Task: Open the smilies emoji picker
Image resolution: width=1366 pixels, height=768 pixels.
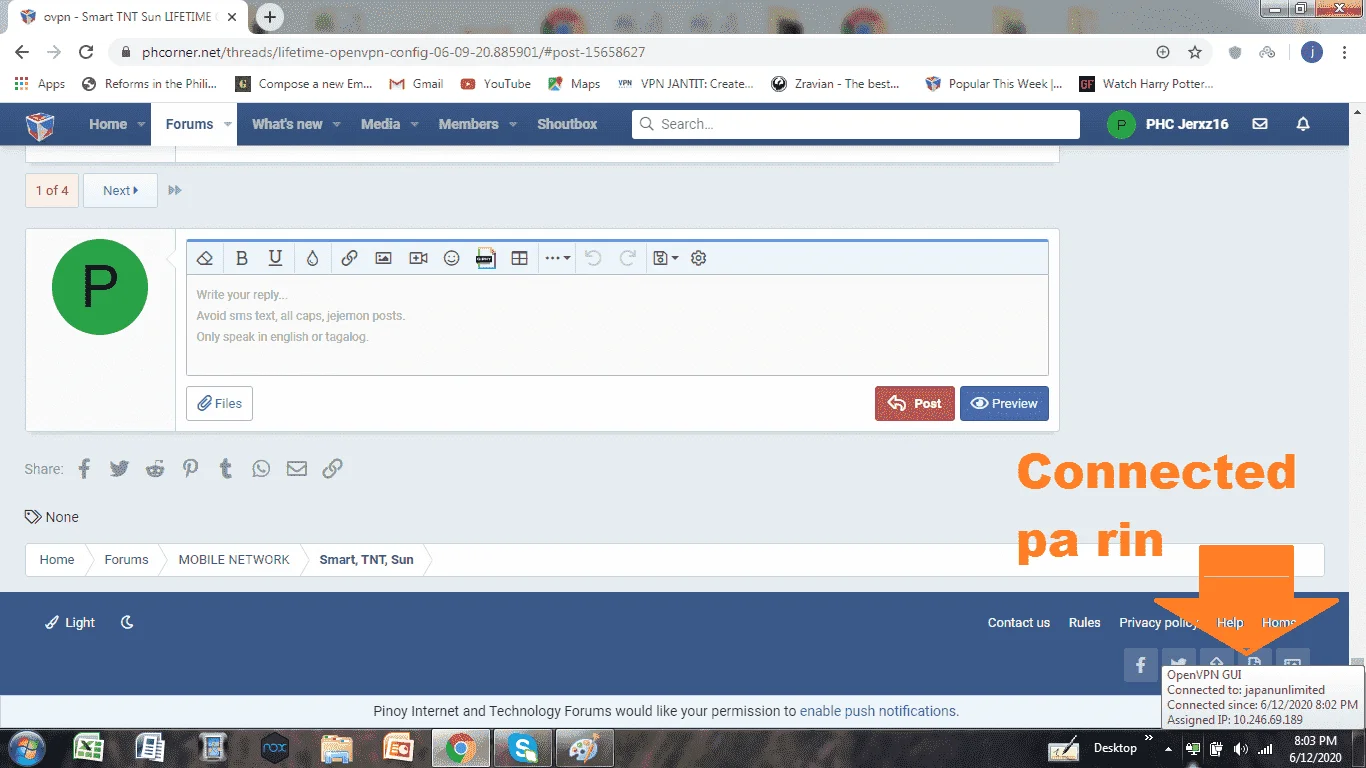Action: click(452, 258)
